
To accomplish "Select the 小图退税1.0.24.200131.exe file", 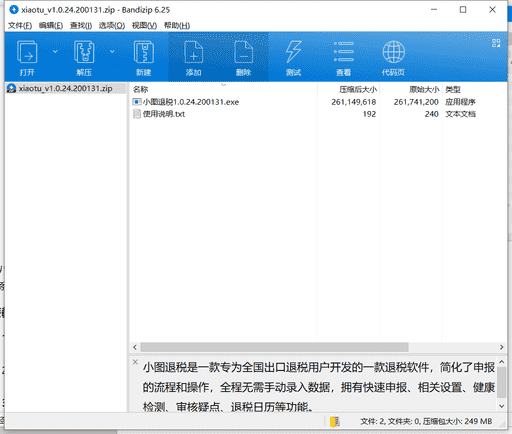I will (x=191, y=102).
